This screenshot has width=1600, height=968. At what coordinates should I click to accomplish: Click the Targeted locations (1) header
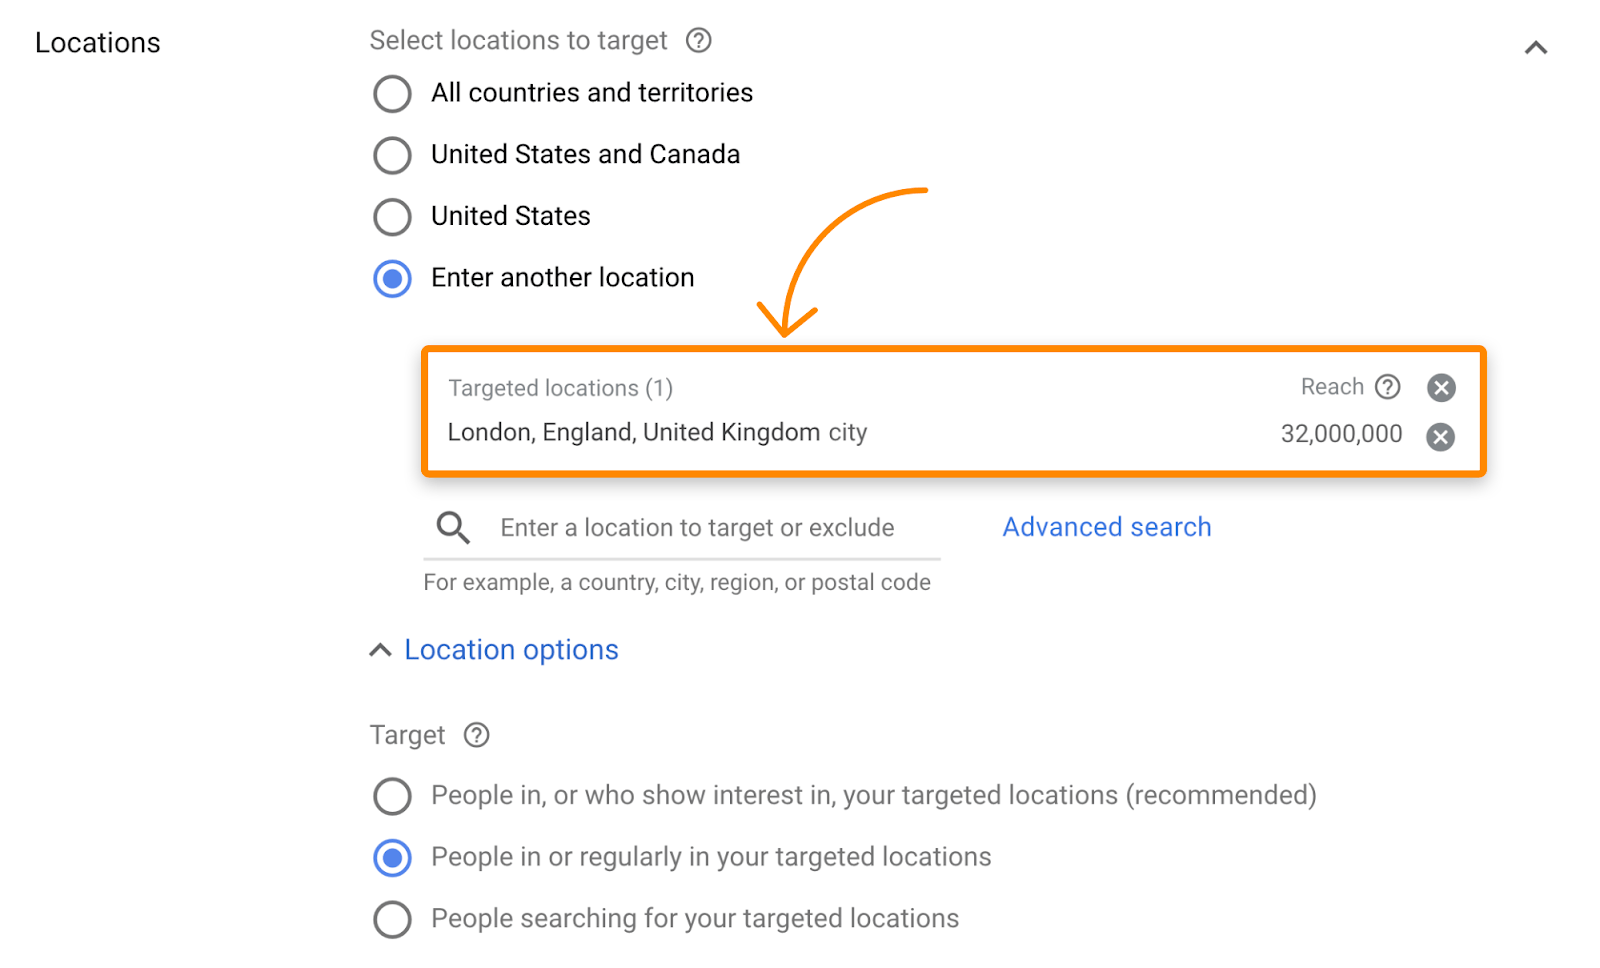[560, 388]
